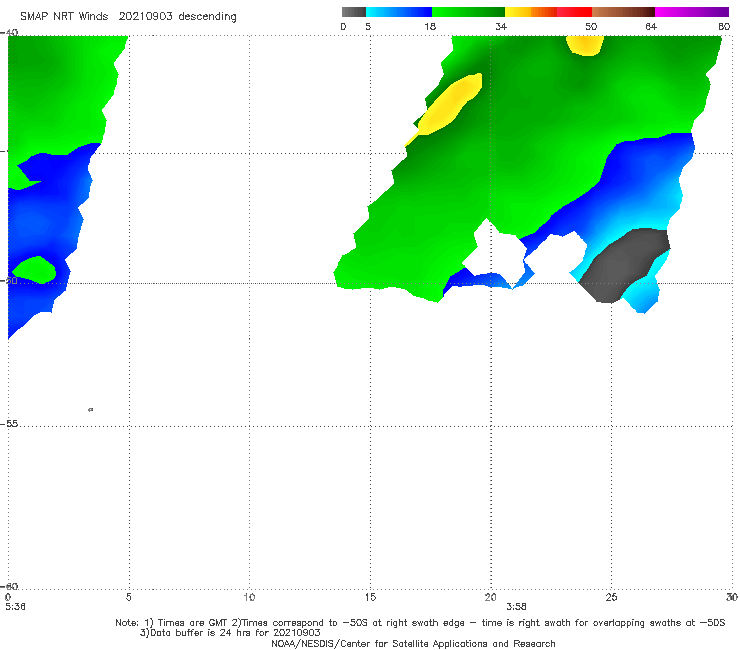The image size is (740, 650).
Task: Click the word 'descending' in the title
Action: (x=207, y=17)
